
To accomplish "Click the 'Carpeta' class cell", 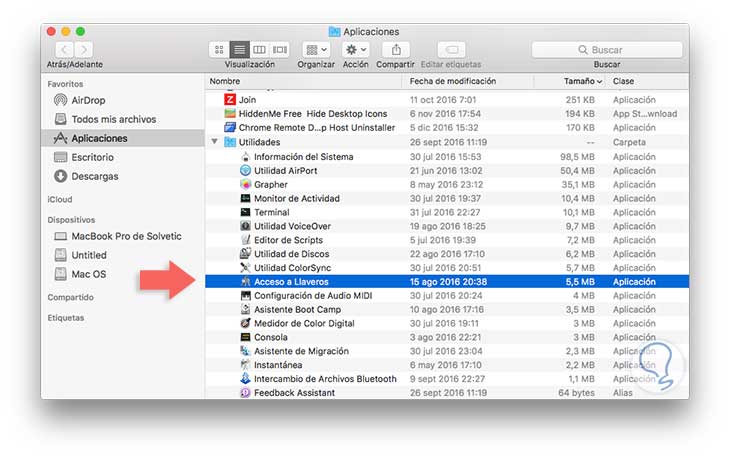I will click(629, 142).
